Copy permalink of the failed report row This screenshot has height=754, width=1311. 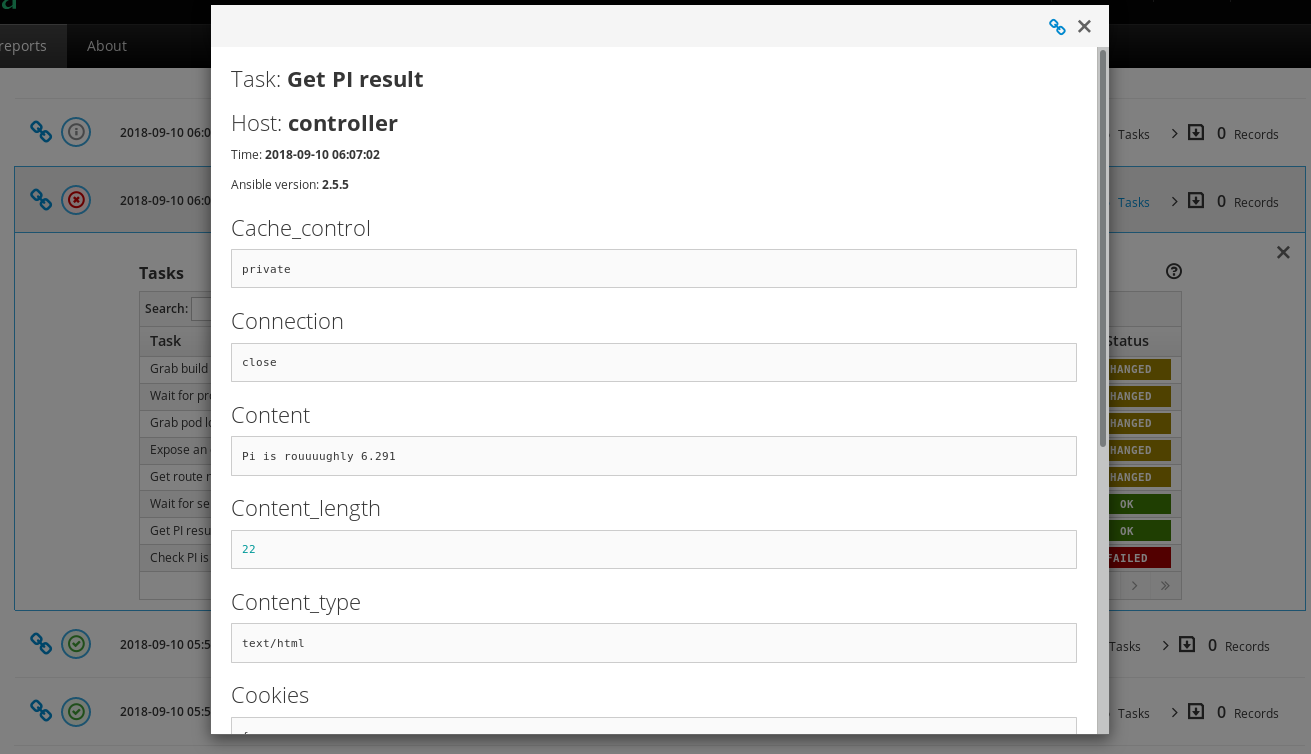click(41, 200)
